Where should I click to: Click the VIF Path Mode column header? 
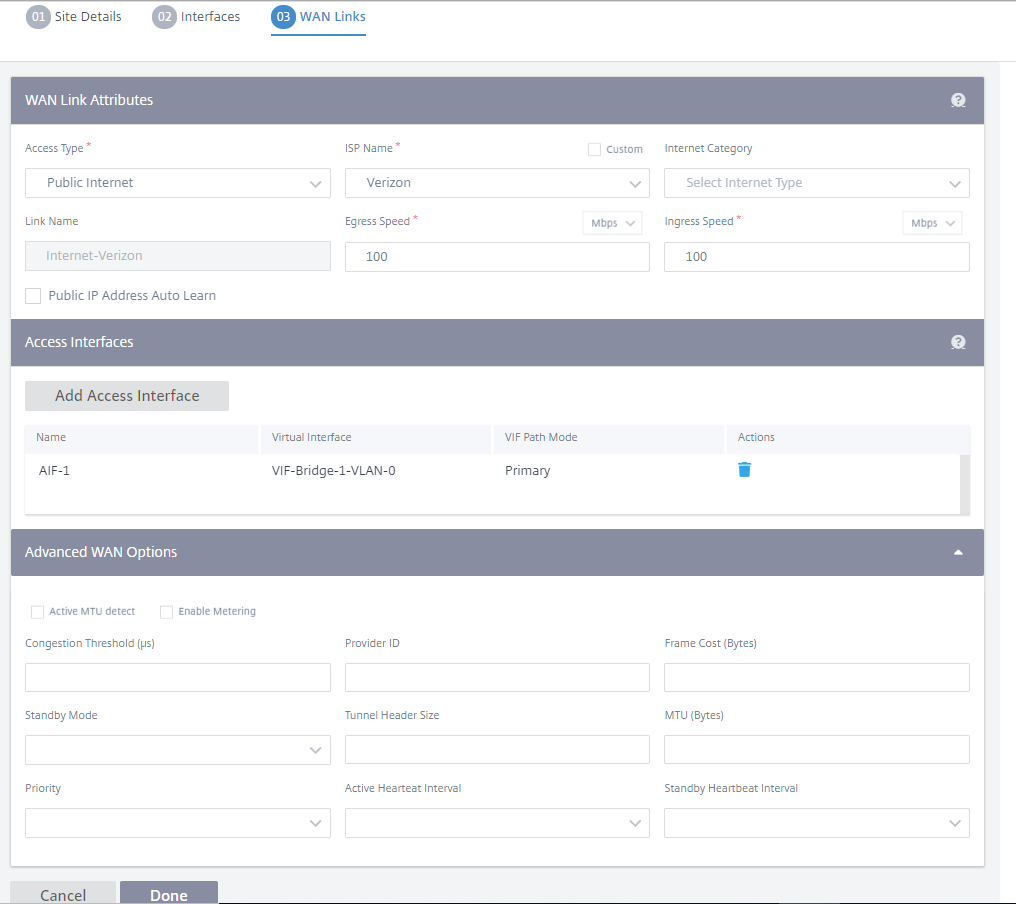click(x=609, y=438)
